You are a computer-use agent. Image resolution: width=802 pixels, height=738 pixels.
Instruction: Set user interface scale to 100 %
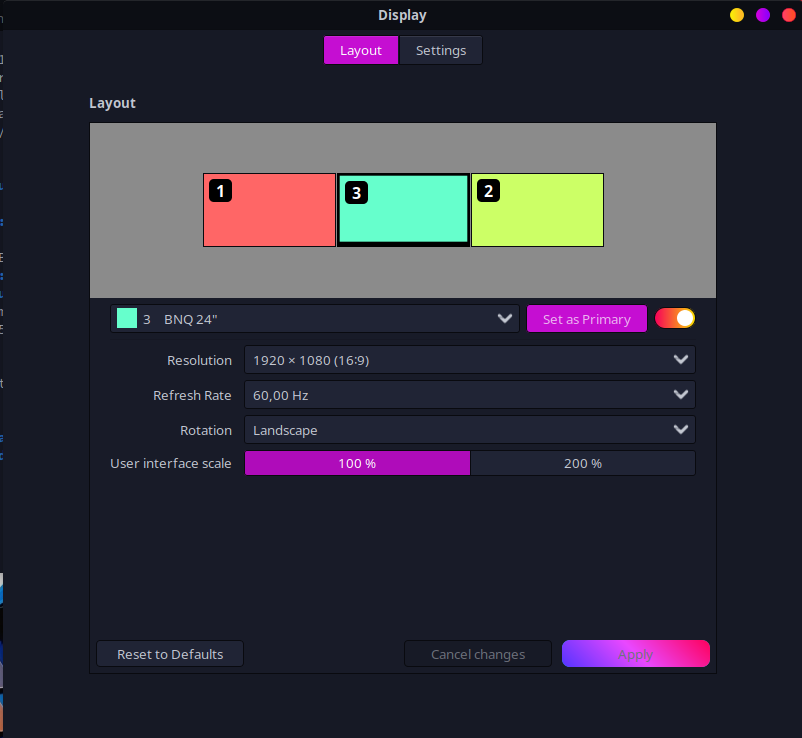click(x=357, y=463)
